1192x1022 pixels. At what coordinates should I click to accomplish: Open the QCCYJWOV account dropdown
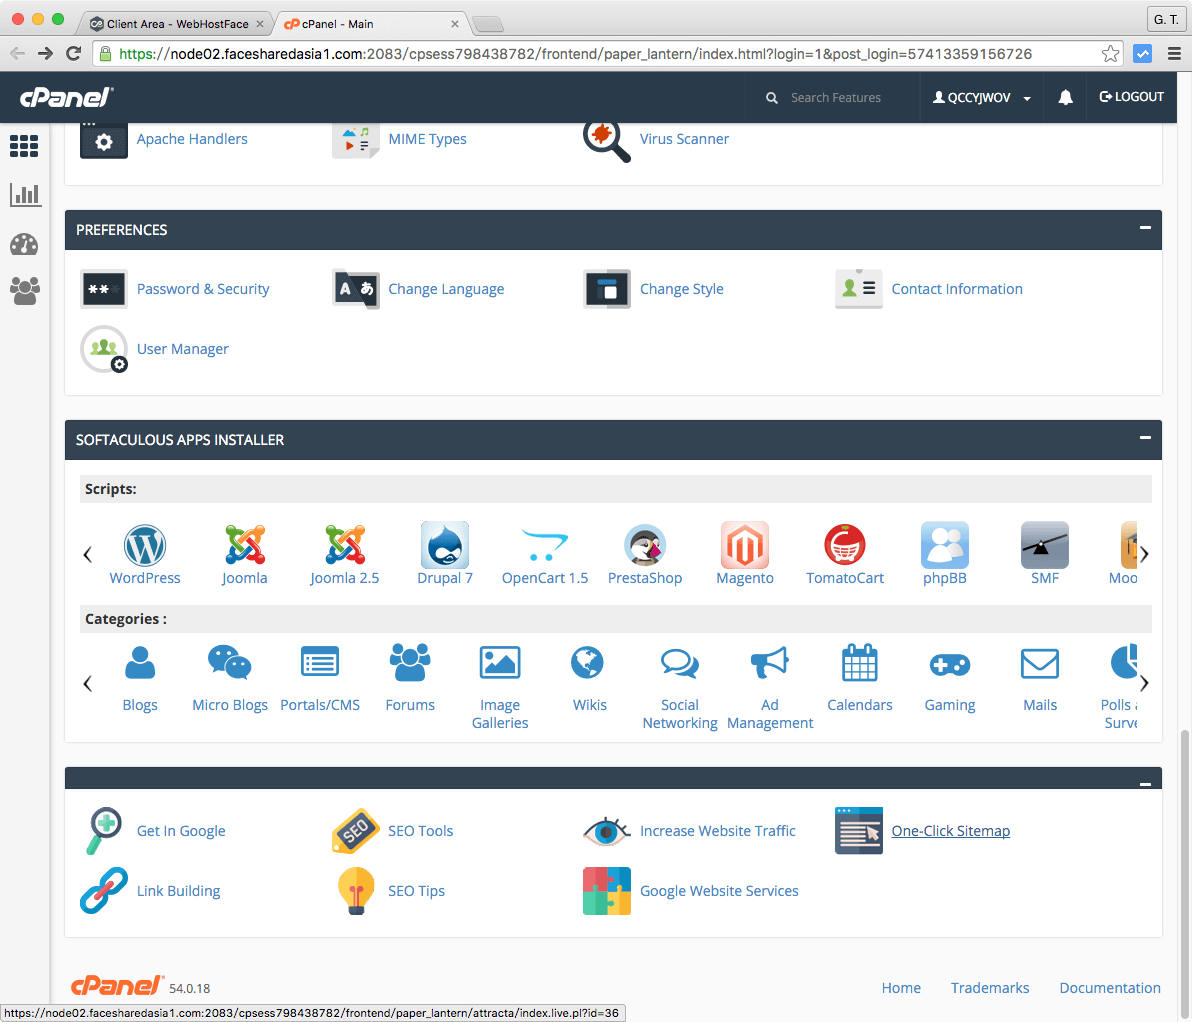(x=981, y=97)
